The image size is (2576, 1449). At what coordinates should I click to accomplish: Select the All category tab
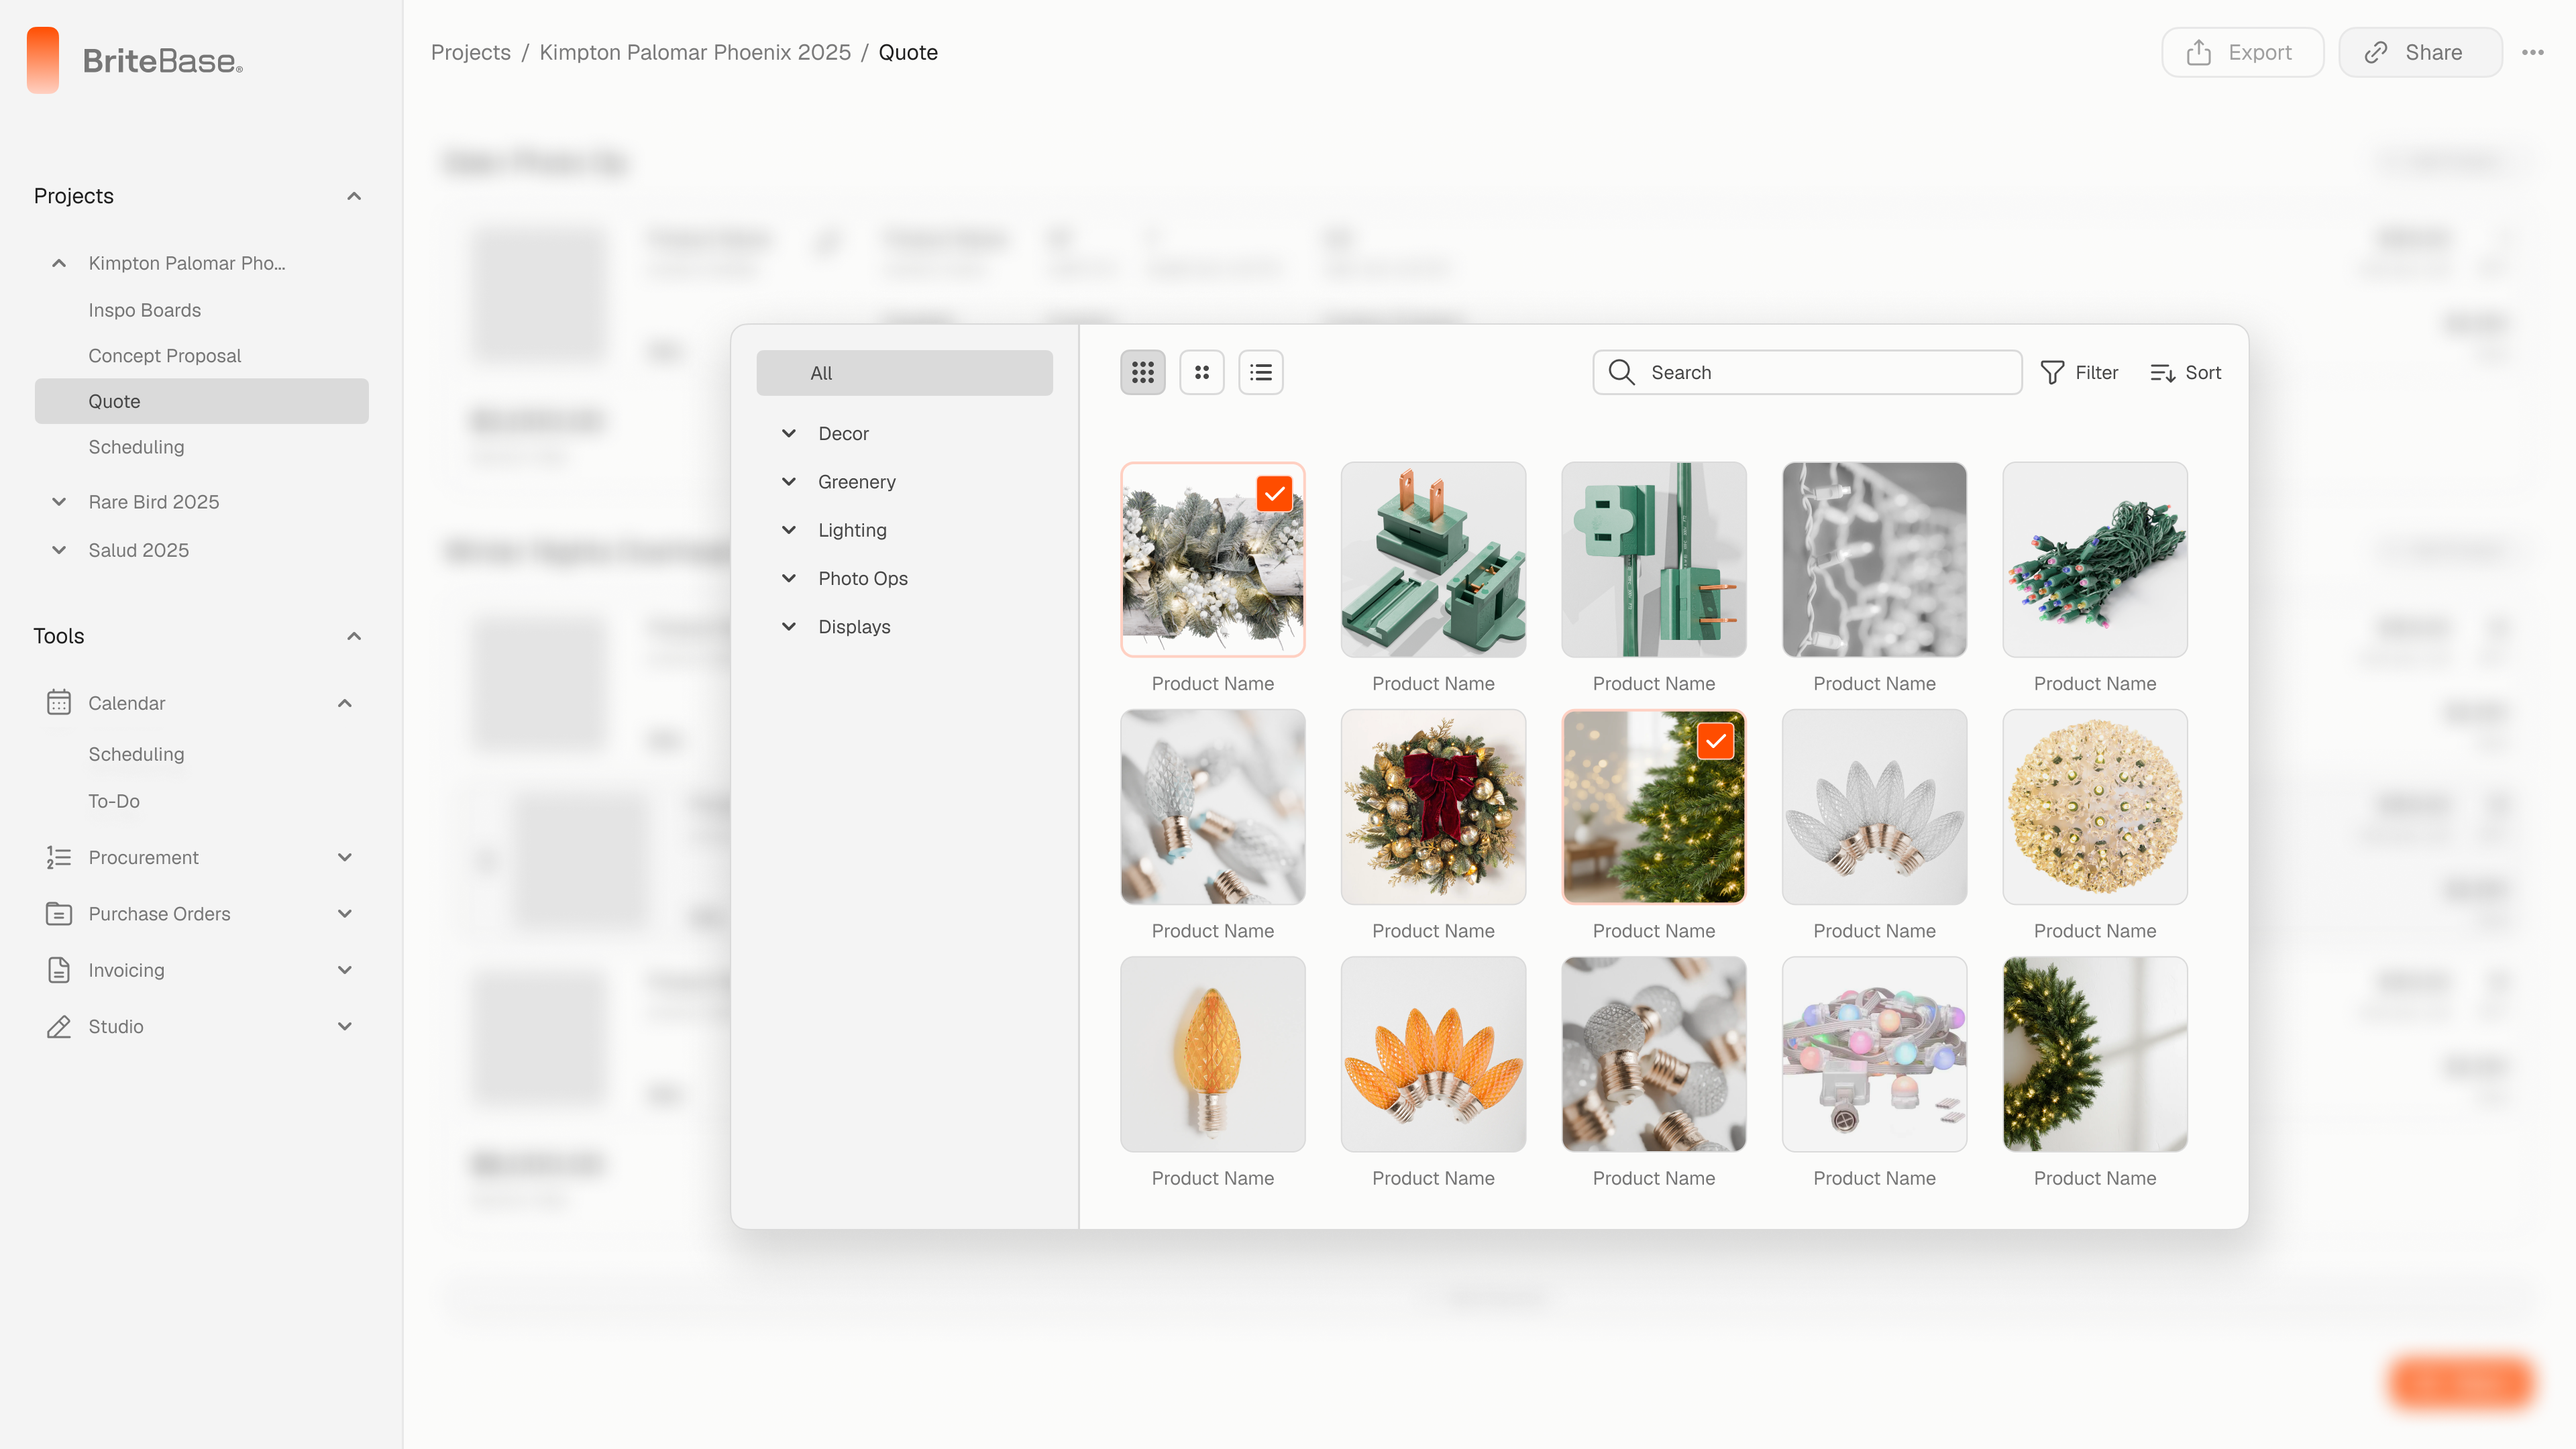coord(904,372)
